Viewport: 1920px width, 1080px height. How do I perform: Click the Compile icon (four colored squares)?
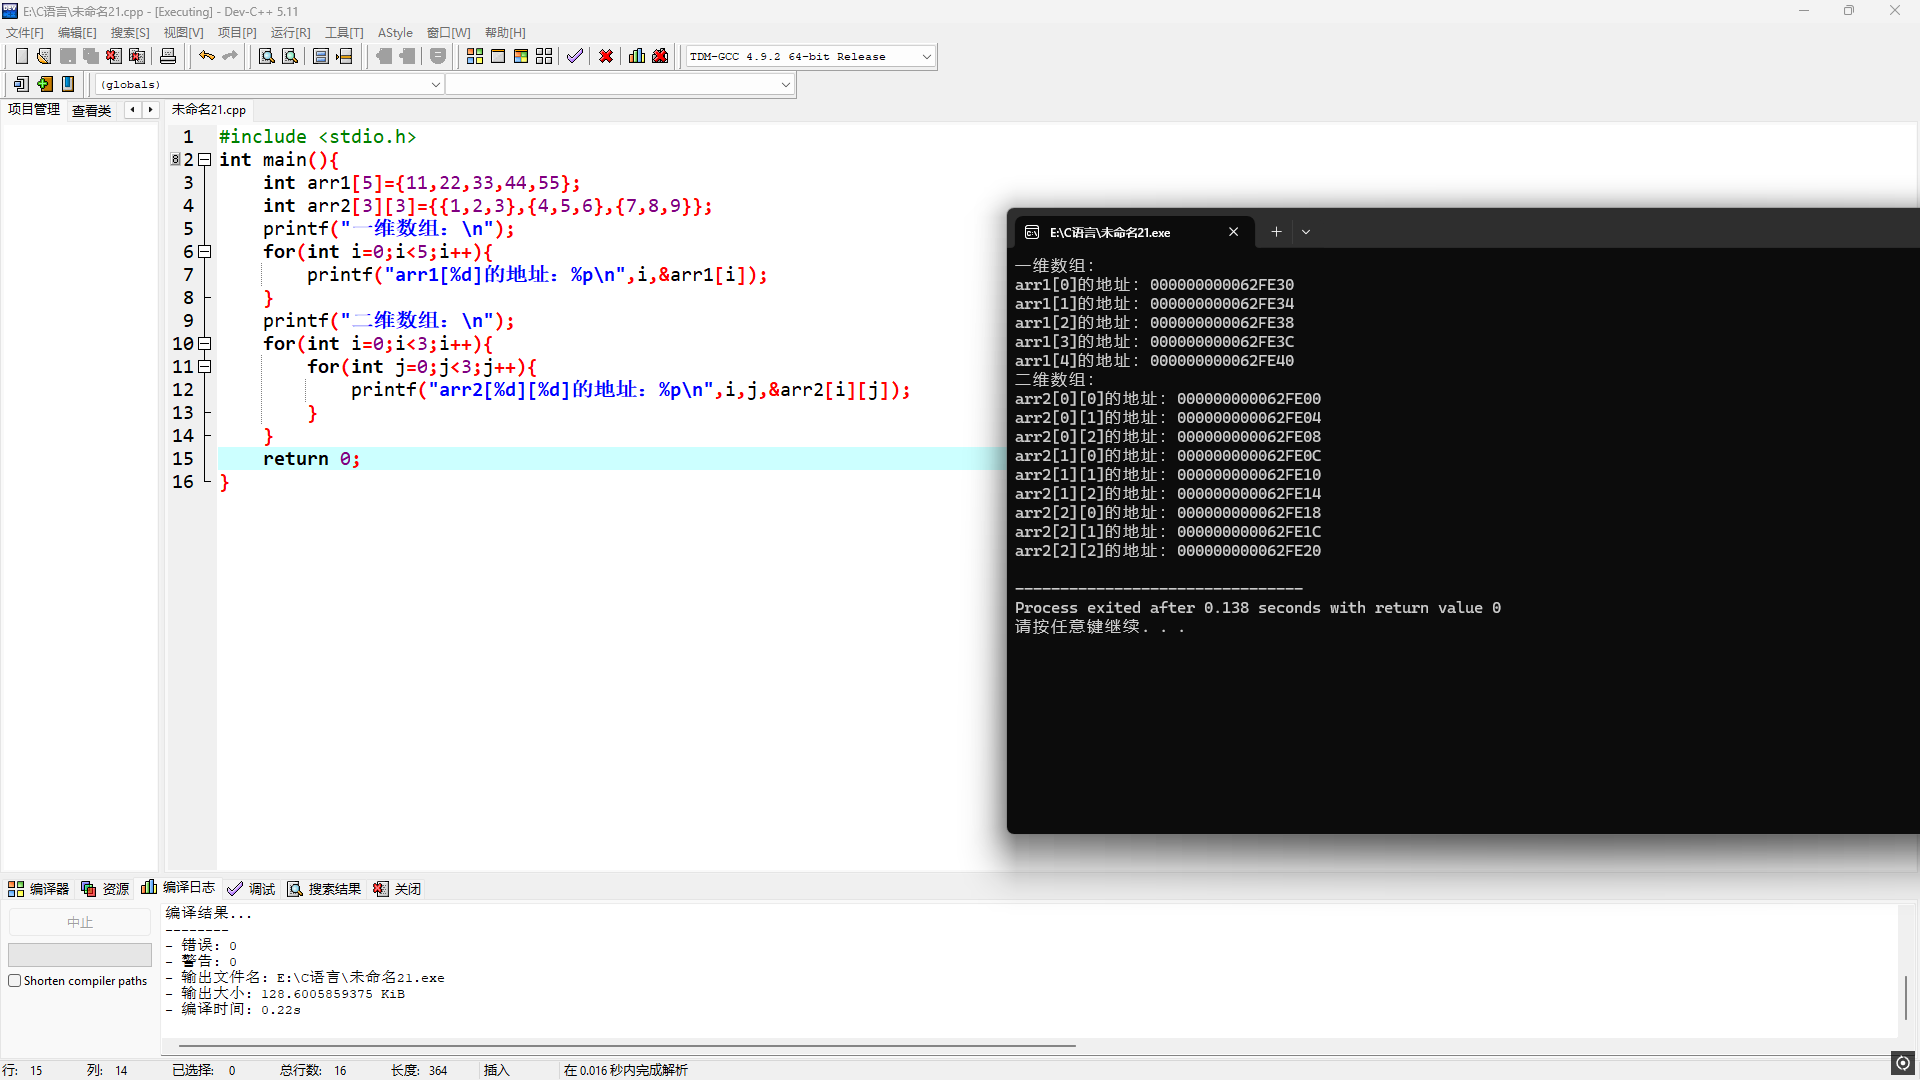coord(475,57)
